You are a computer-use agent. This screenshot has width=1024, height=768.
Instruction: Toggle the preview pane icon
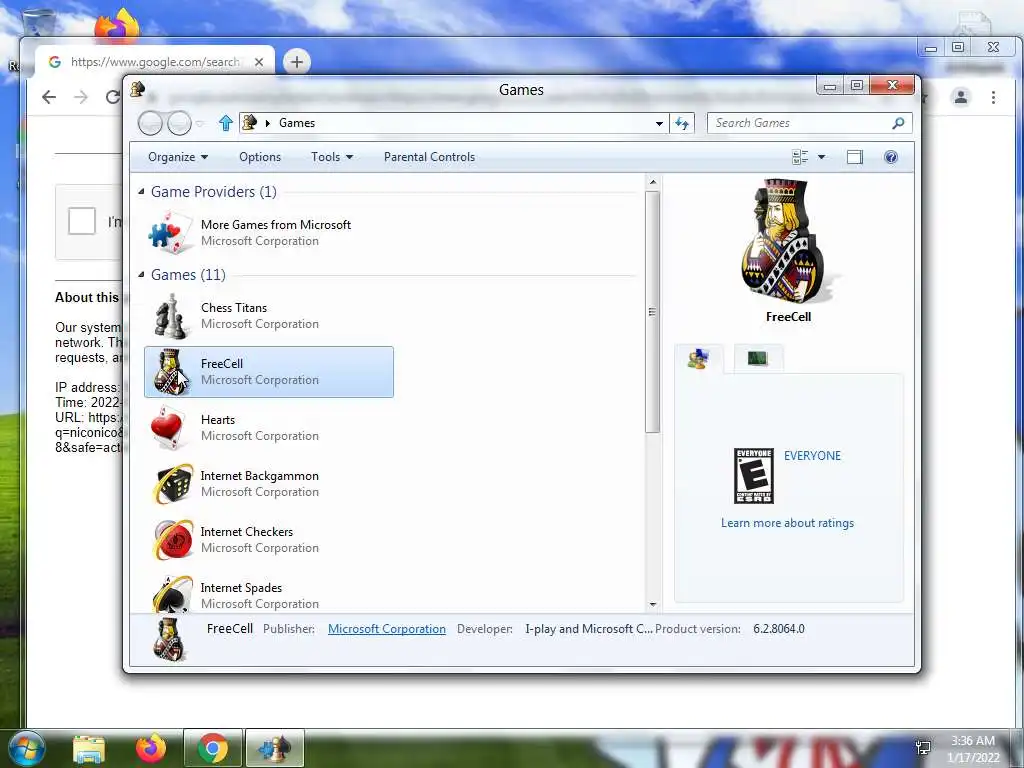click(x=854, y=157)
